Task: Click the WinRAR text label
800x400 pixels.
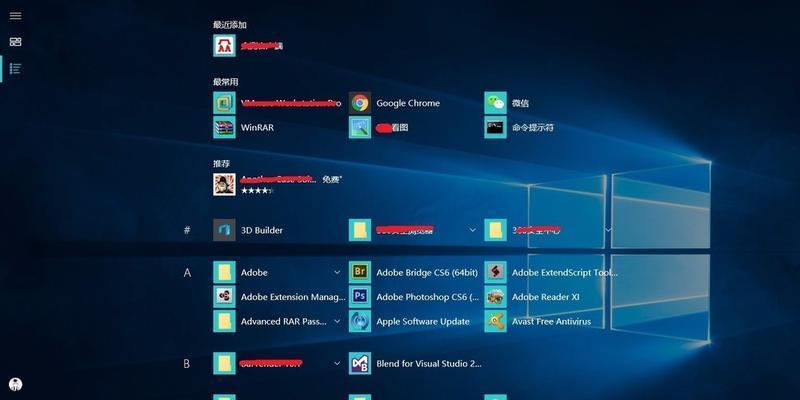Action: coord(257,128)
